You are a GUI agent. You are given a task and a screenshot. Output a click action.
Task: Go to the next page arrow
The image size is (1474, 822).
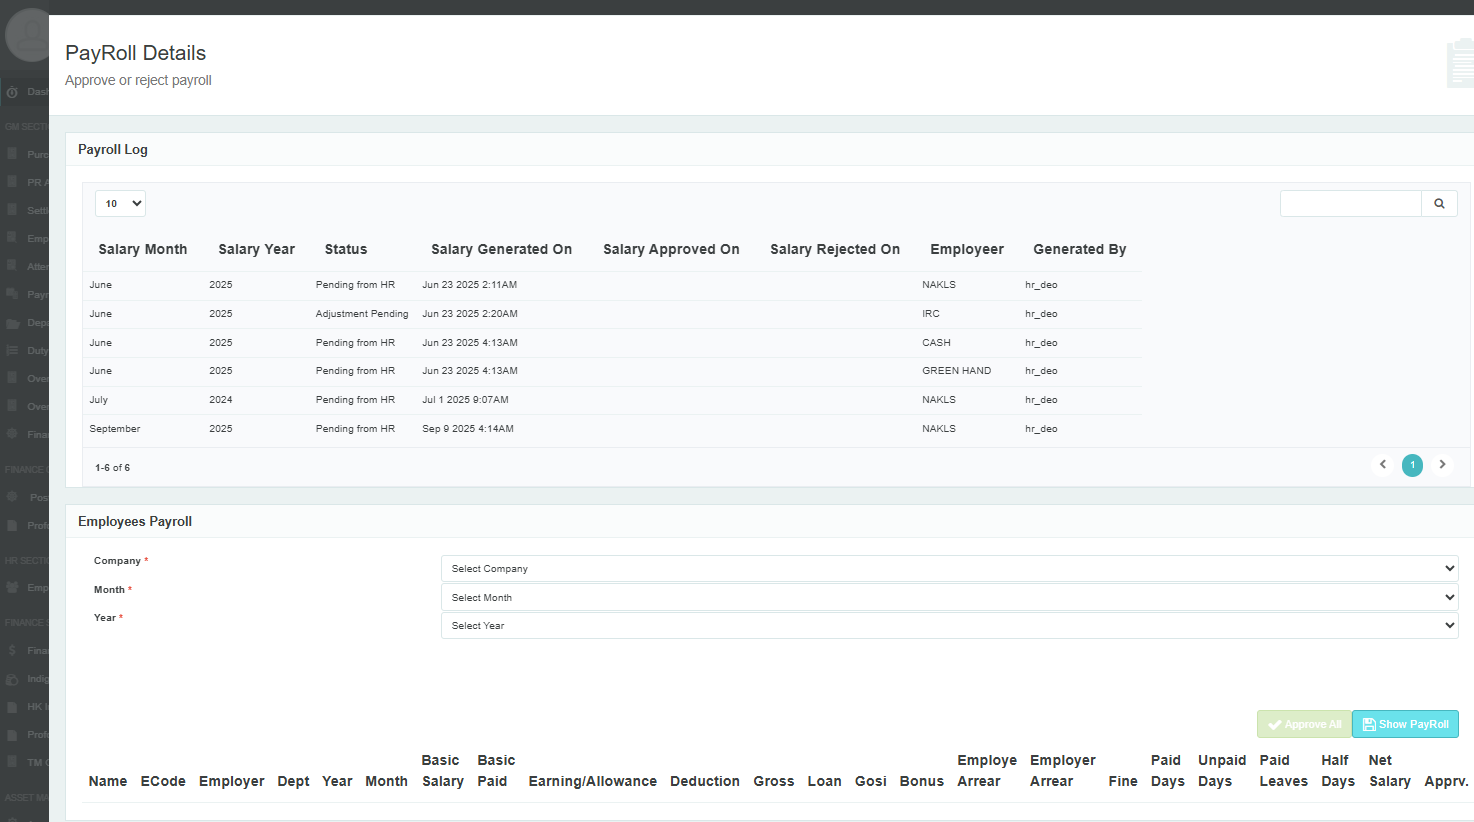point(1442,465)
